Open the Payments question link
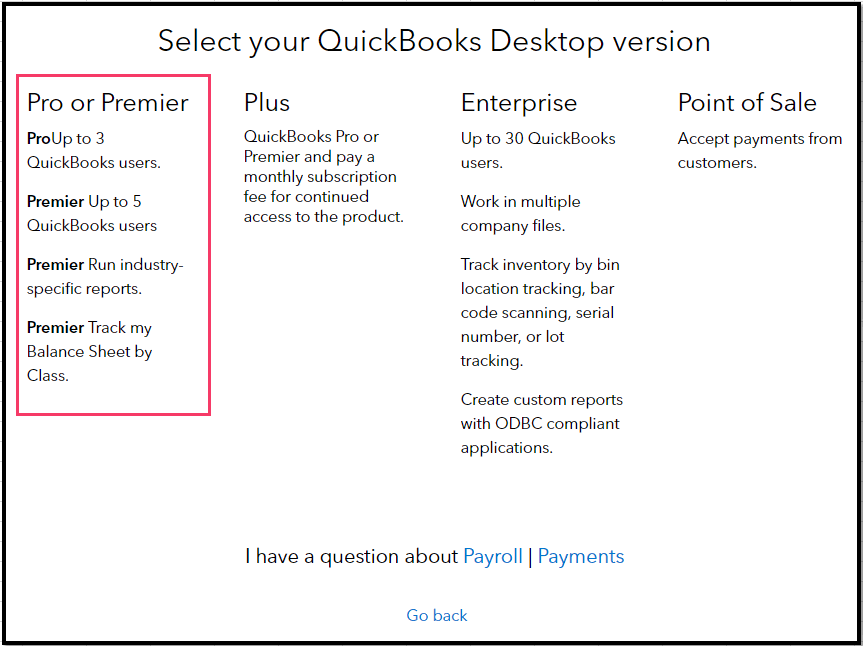This screenshot has height=646, width=863. pyautogui.click(x=581, y=557)
